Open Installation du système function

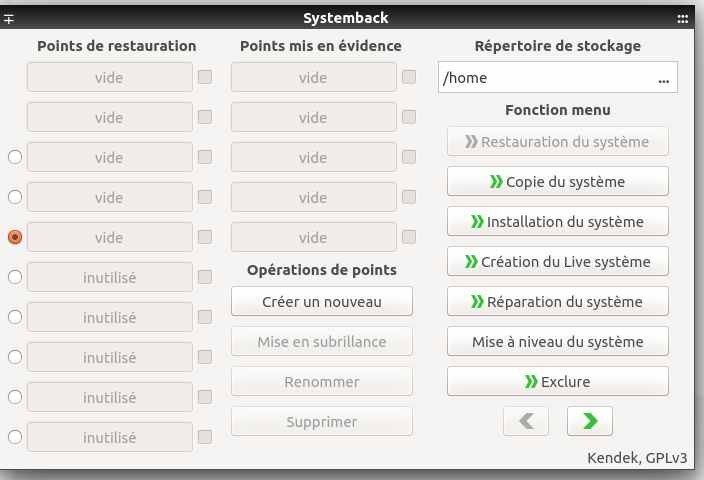(x=557, y=221)
